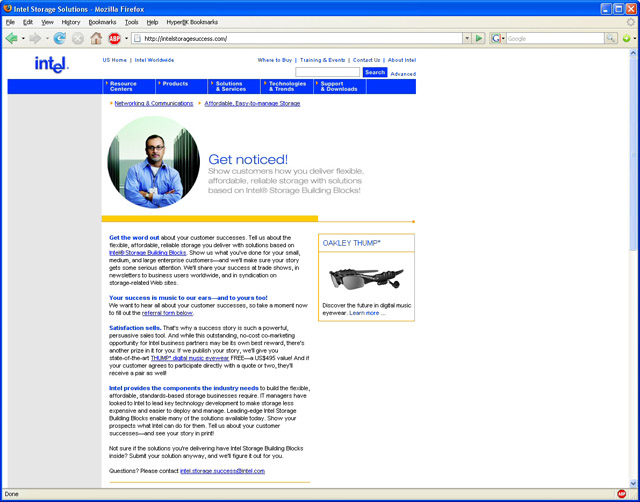640x502 pixels.
Task: Focus the Google search box
Action: 555,38
